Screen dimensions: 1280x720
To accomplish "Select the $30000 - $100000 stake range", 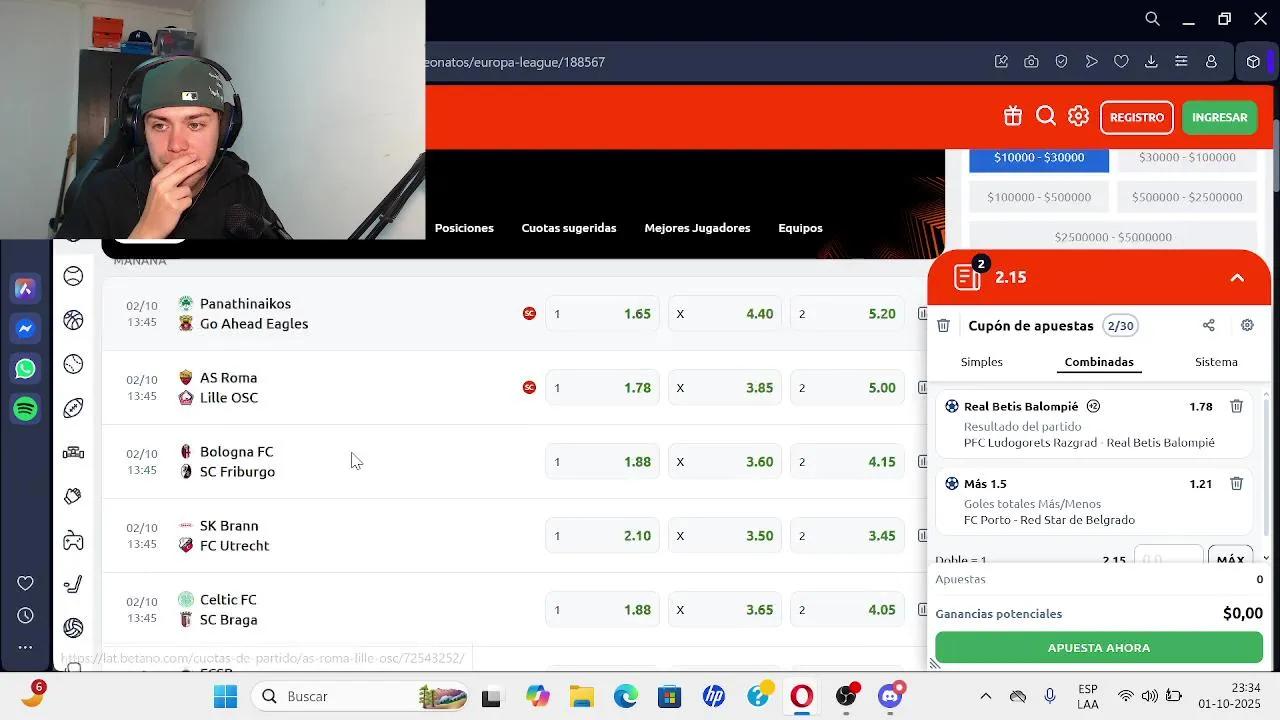I will click(x=1187, y=158).
